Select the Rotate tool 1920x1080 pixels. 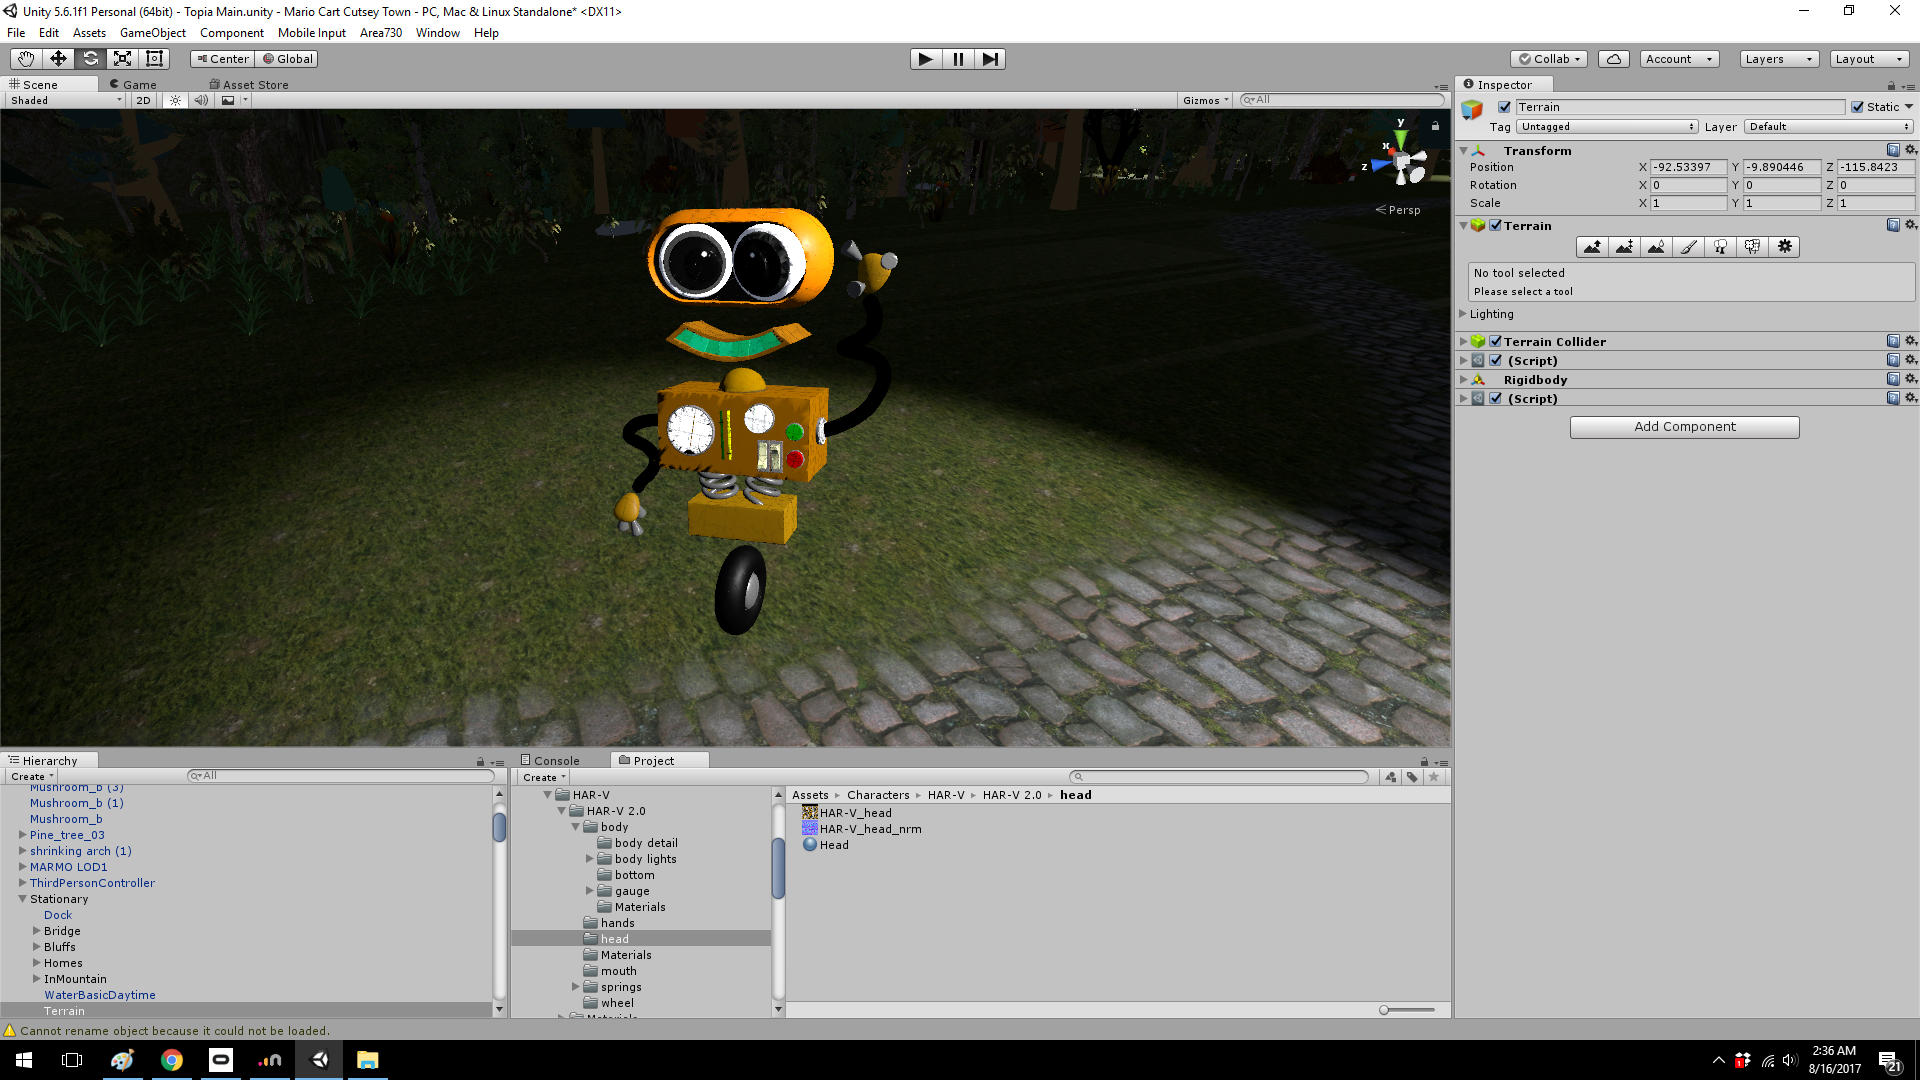pyautogui.click(x=90, y=59)
